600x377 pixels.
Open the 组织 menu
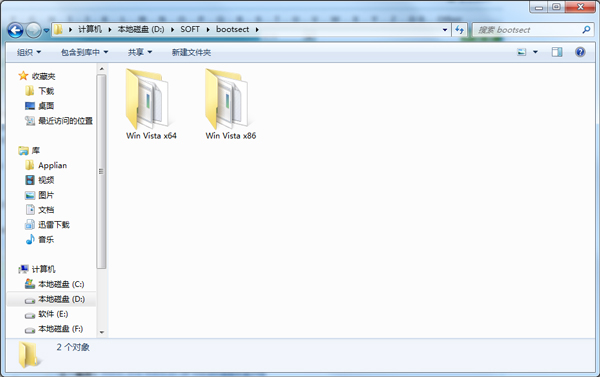[x=29, y=52]
